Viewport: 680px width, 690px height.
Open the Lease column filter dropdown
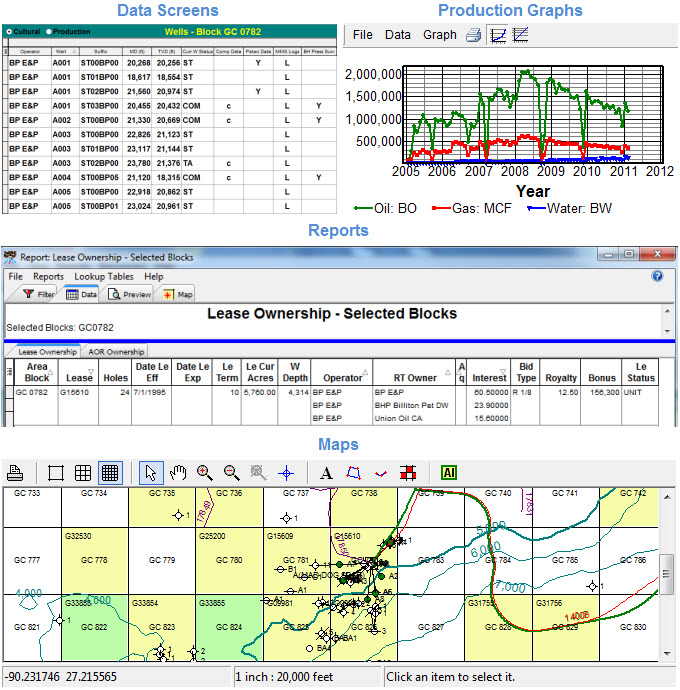pos(91,371)
